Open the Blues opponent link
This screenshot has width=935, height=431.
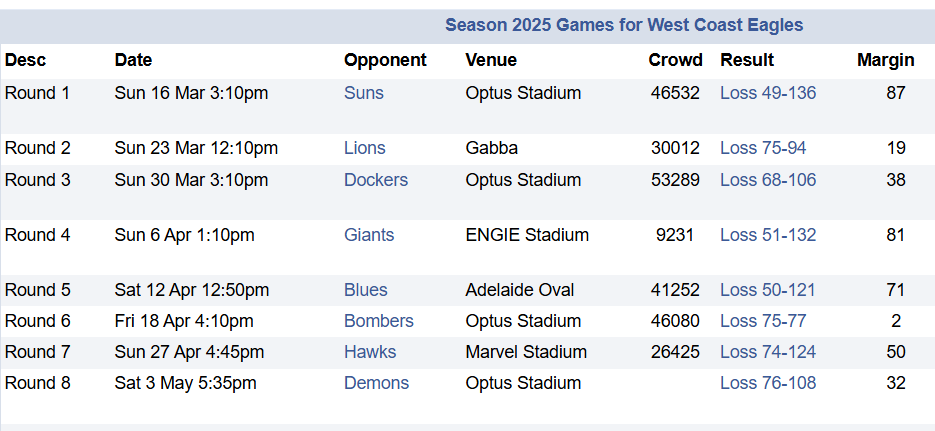(366, 290)
